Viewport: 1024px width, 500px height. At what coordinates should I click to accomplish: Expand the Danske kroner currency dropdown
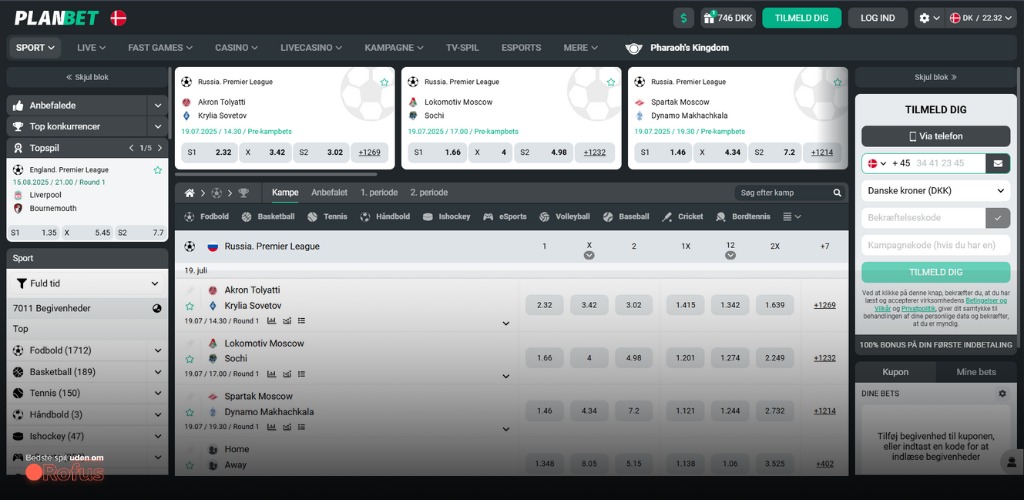coord(935,190)
